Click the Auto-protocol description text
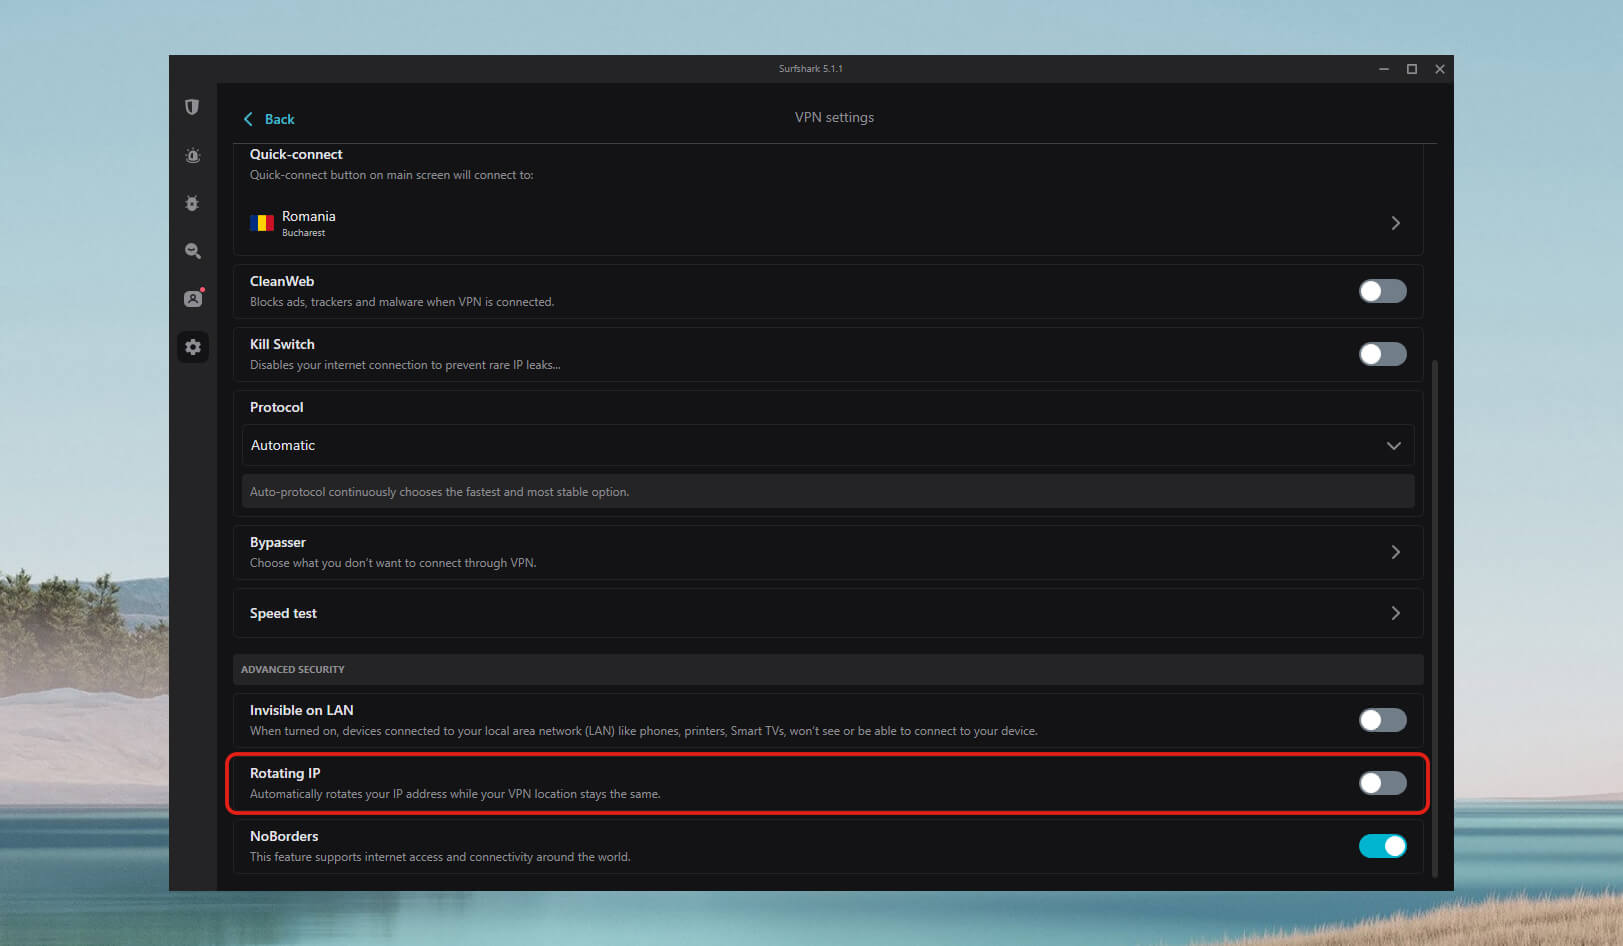This screenshot has height=946, width=1623. [x=439, y=492]
